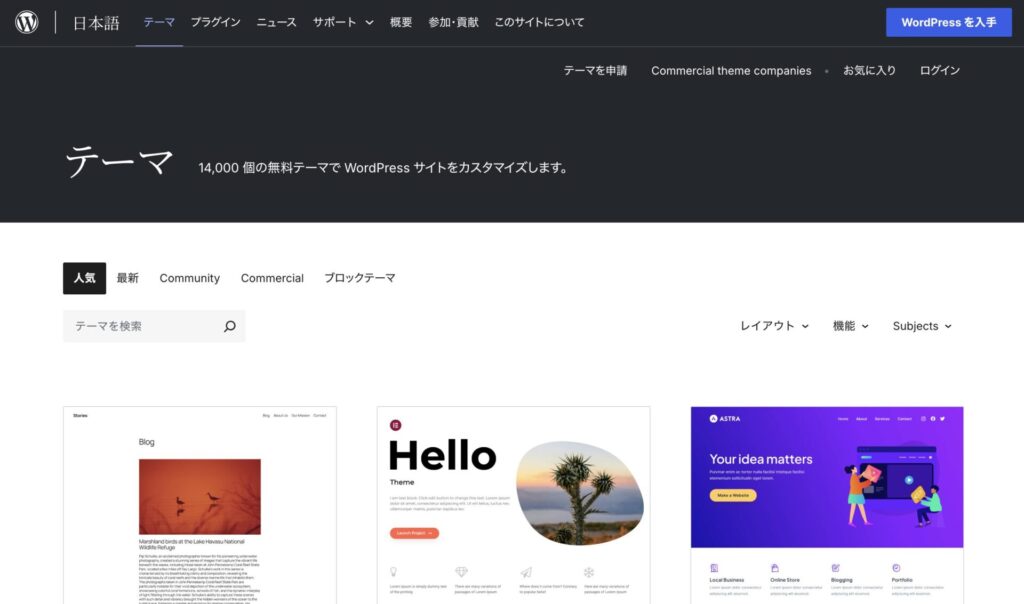This screenshot has width=1024, height=604.
Task: Click the Astra logo in the theme preview
Action: (725, 419)
